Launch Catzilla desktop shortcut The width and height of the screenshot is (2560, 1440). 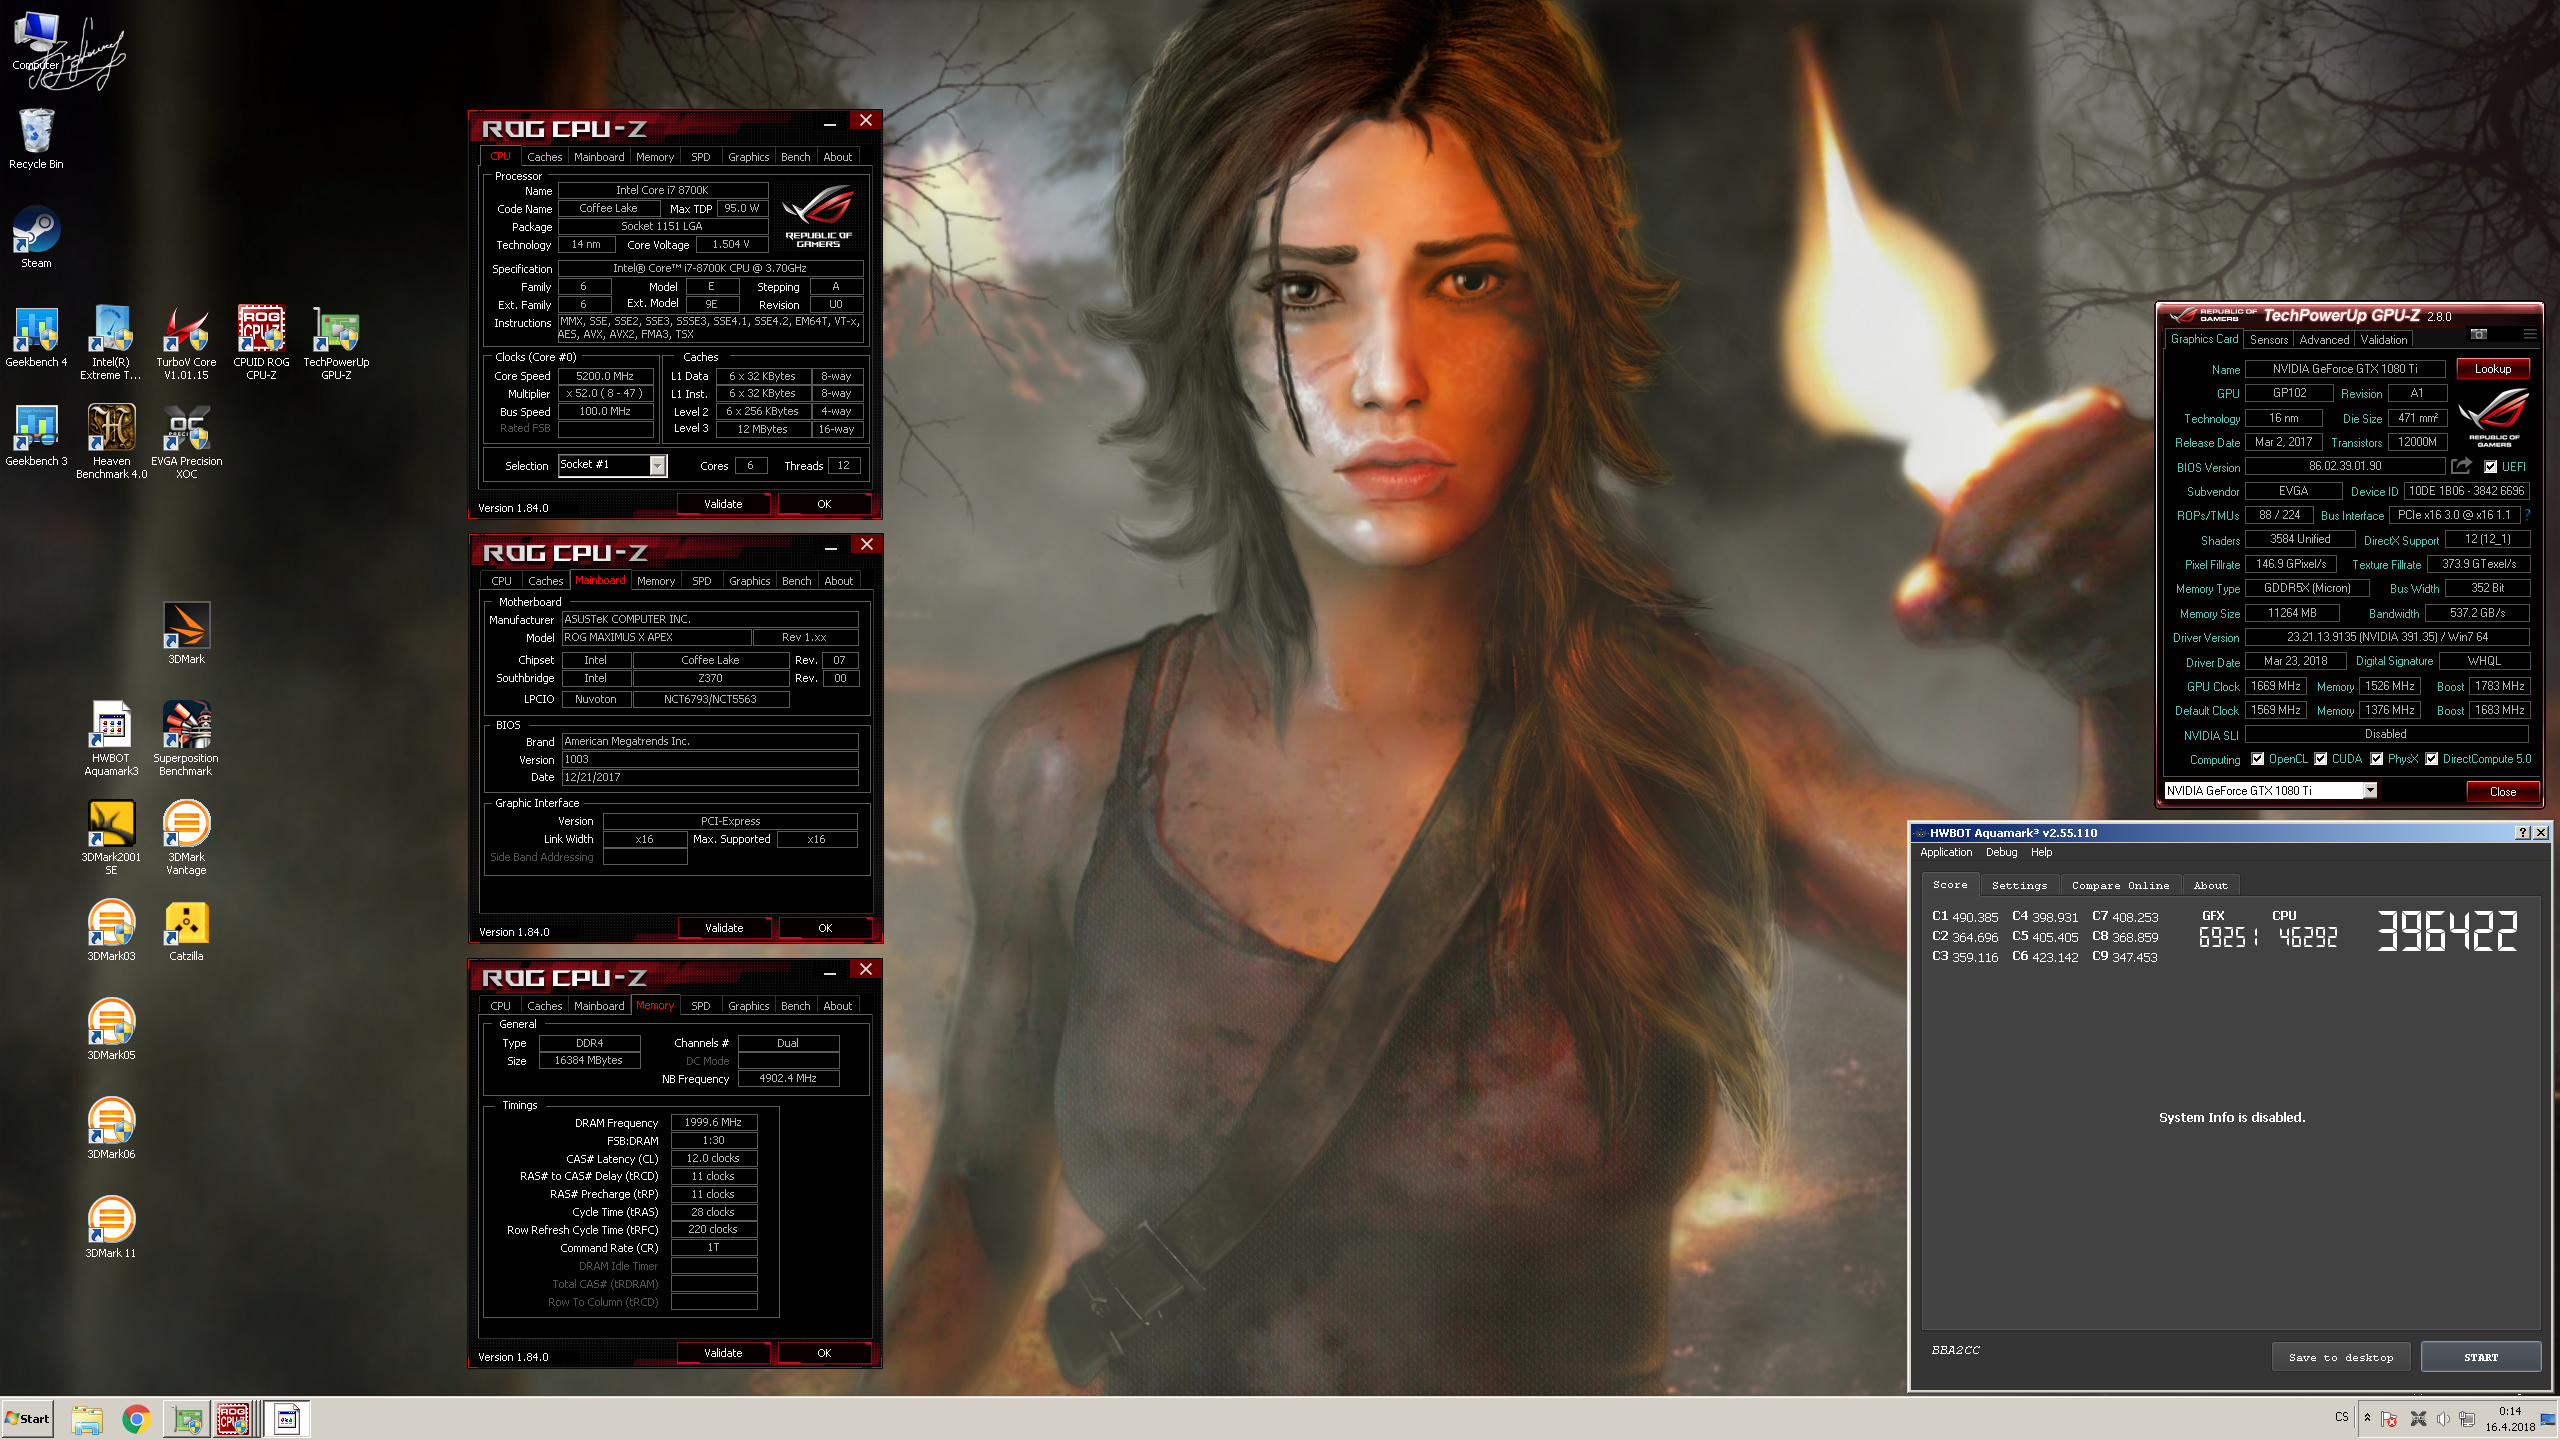pyautogui.click(x=186, y=931)
